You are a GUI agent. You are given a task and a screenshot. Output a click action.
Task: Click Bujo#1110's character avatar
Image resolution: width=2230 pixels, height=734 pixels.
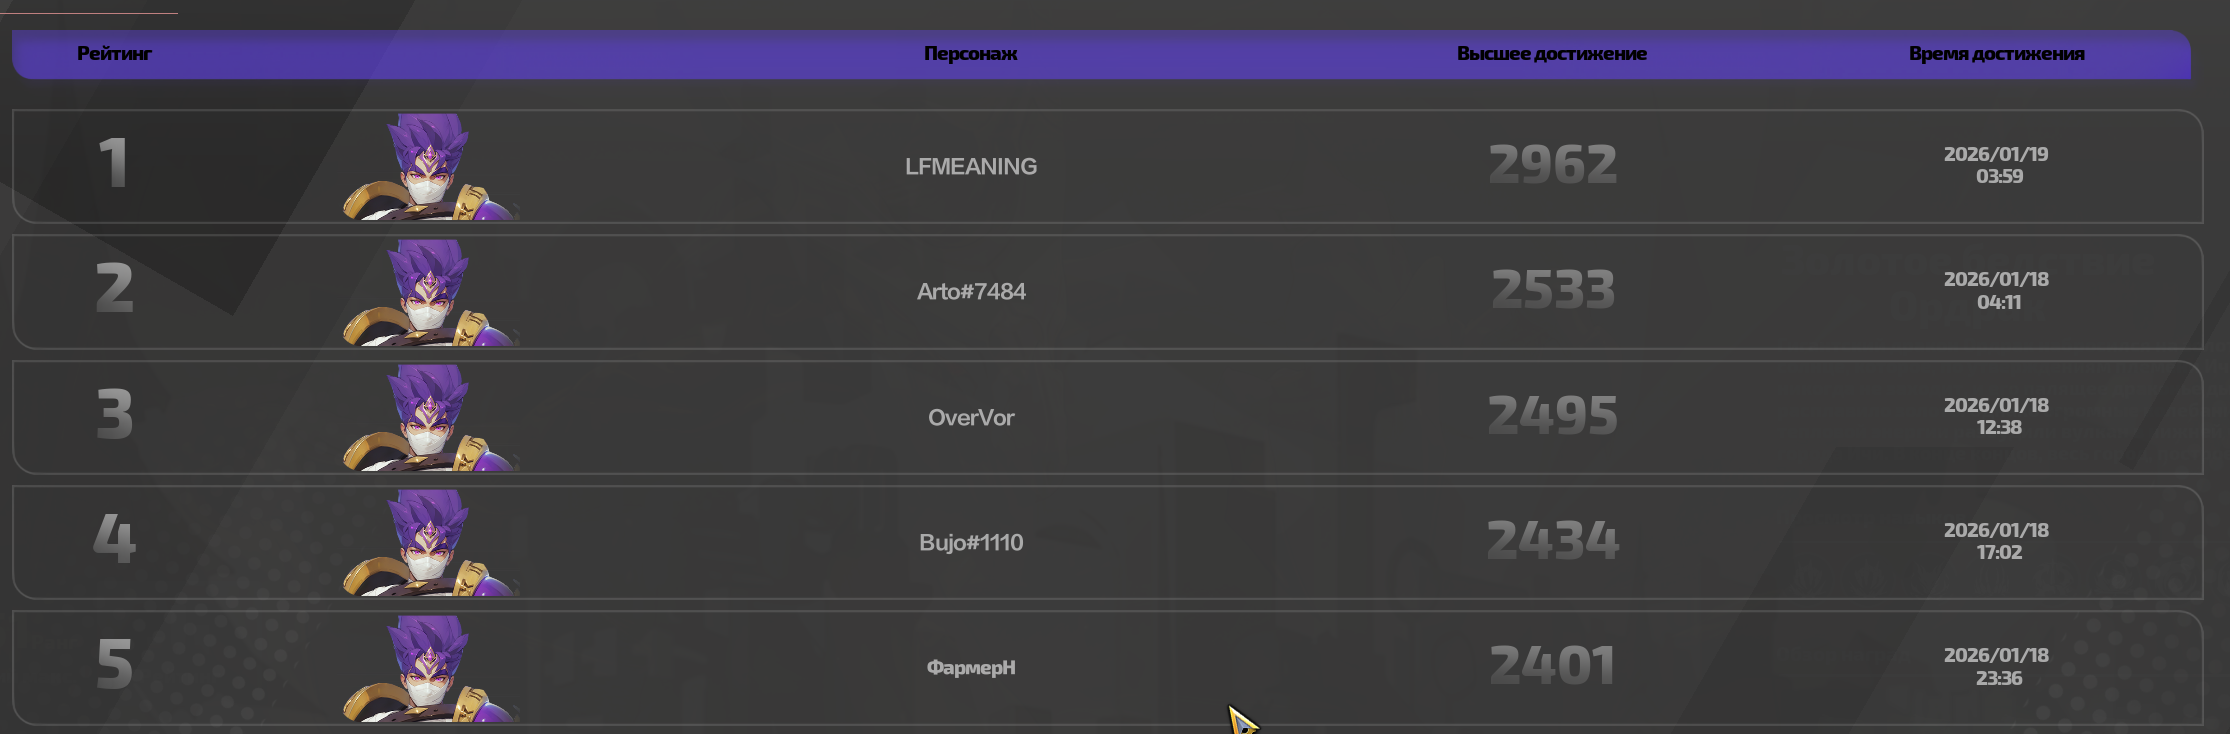pos(430,543)
